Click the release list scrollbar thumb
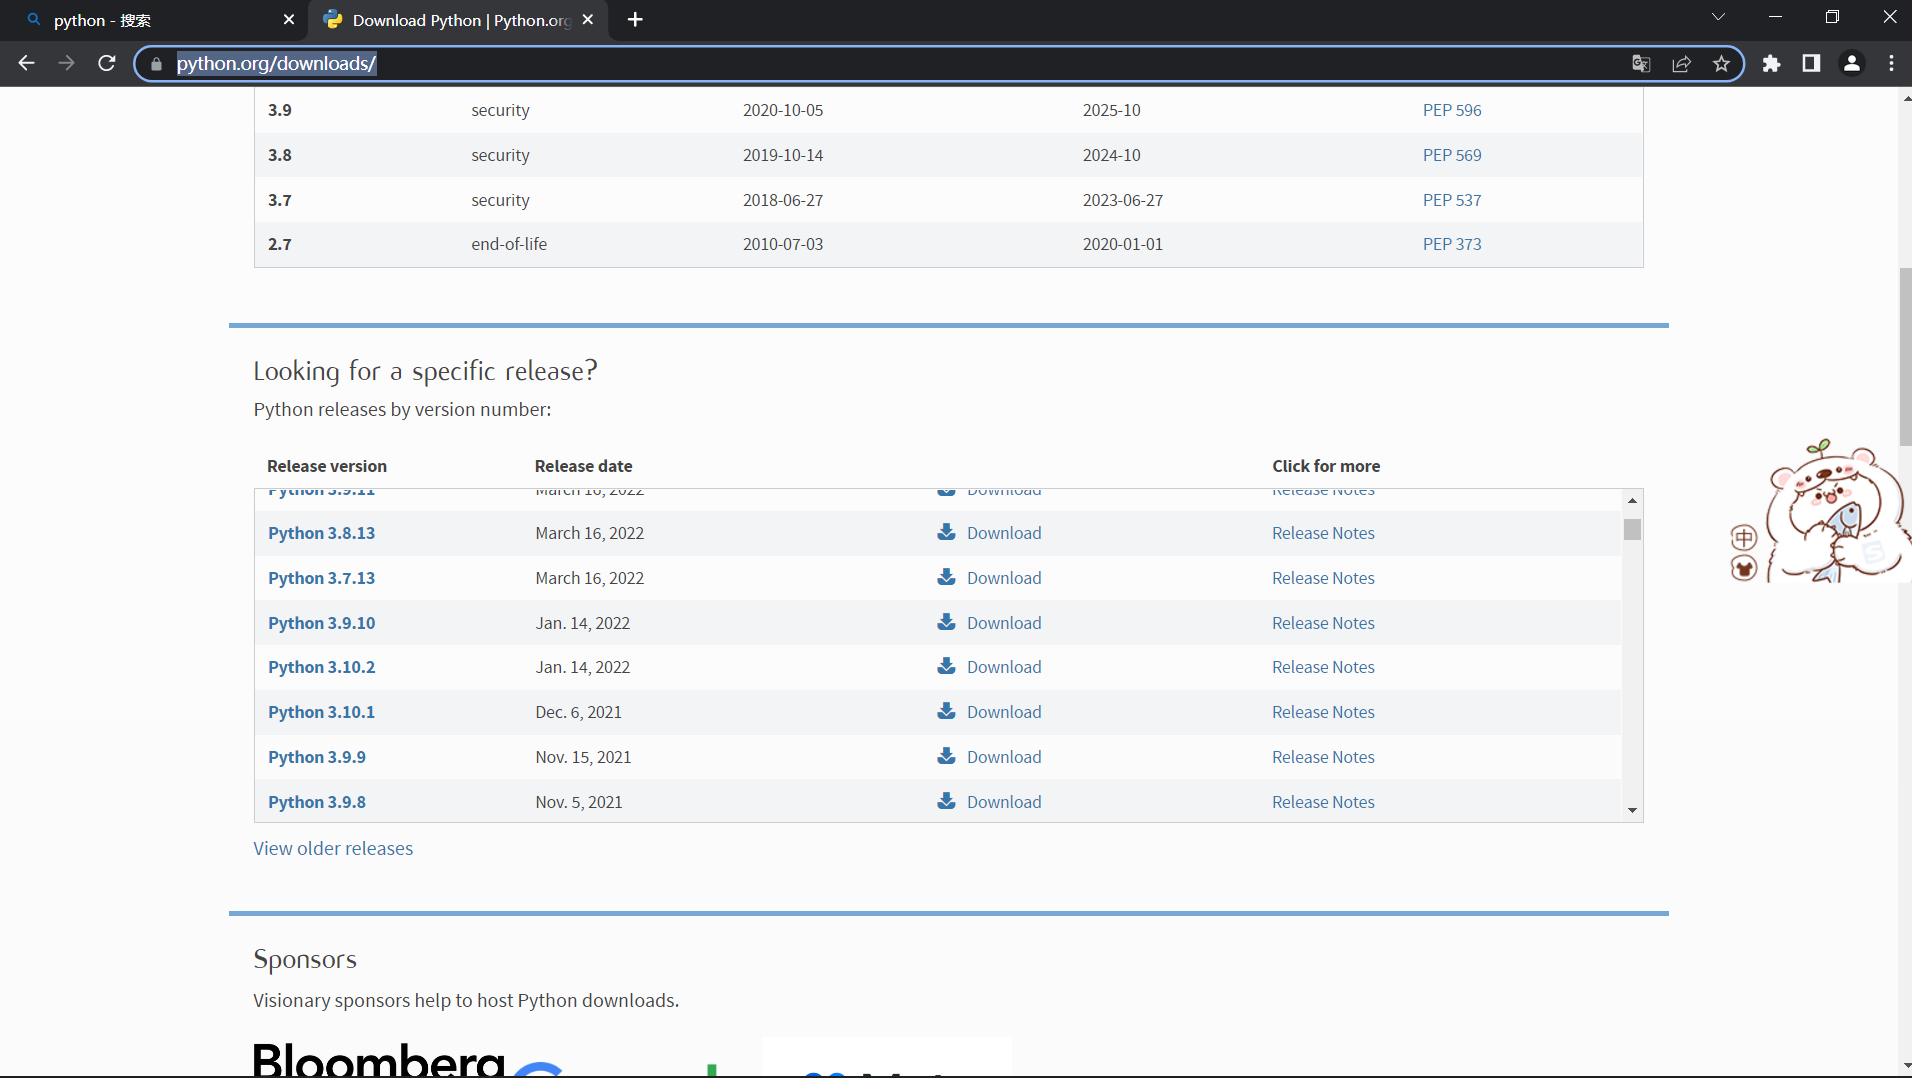Screen dimensions: 1912x1078 click(1632, 530)
